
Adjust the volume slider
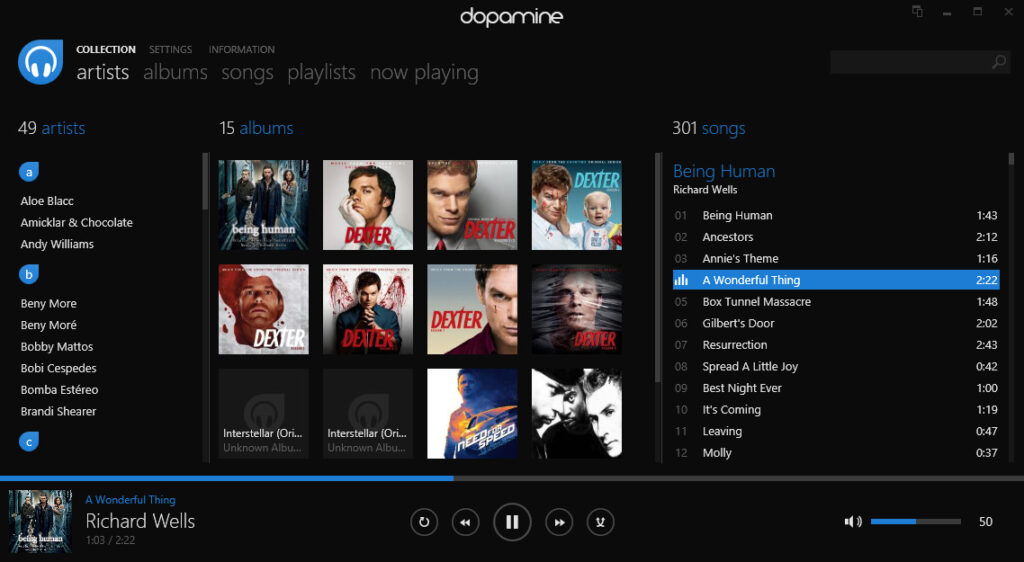pyautogui.click(x=915, y=521)
